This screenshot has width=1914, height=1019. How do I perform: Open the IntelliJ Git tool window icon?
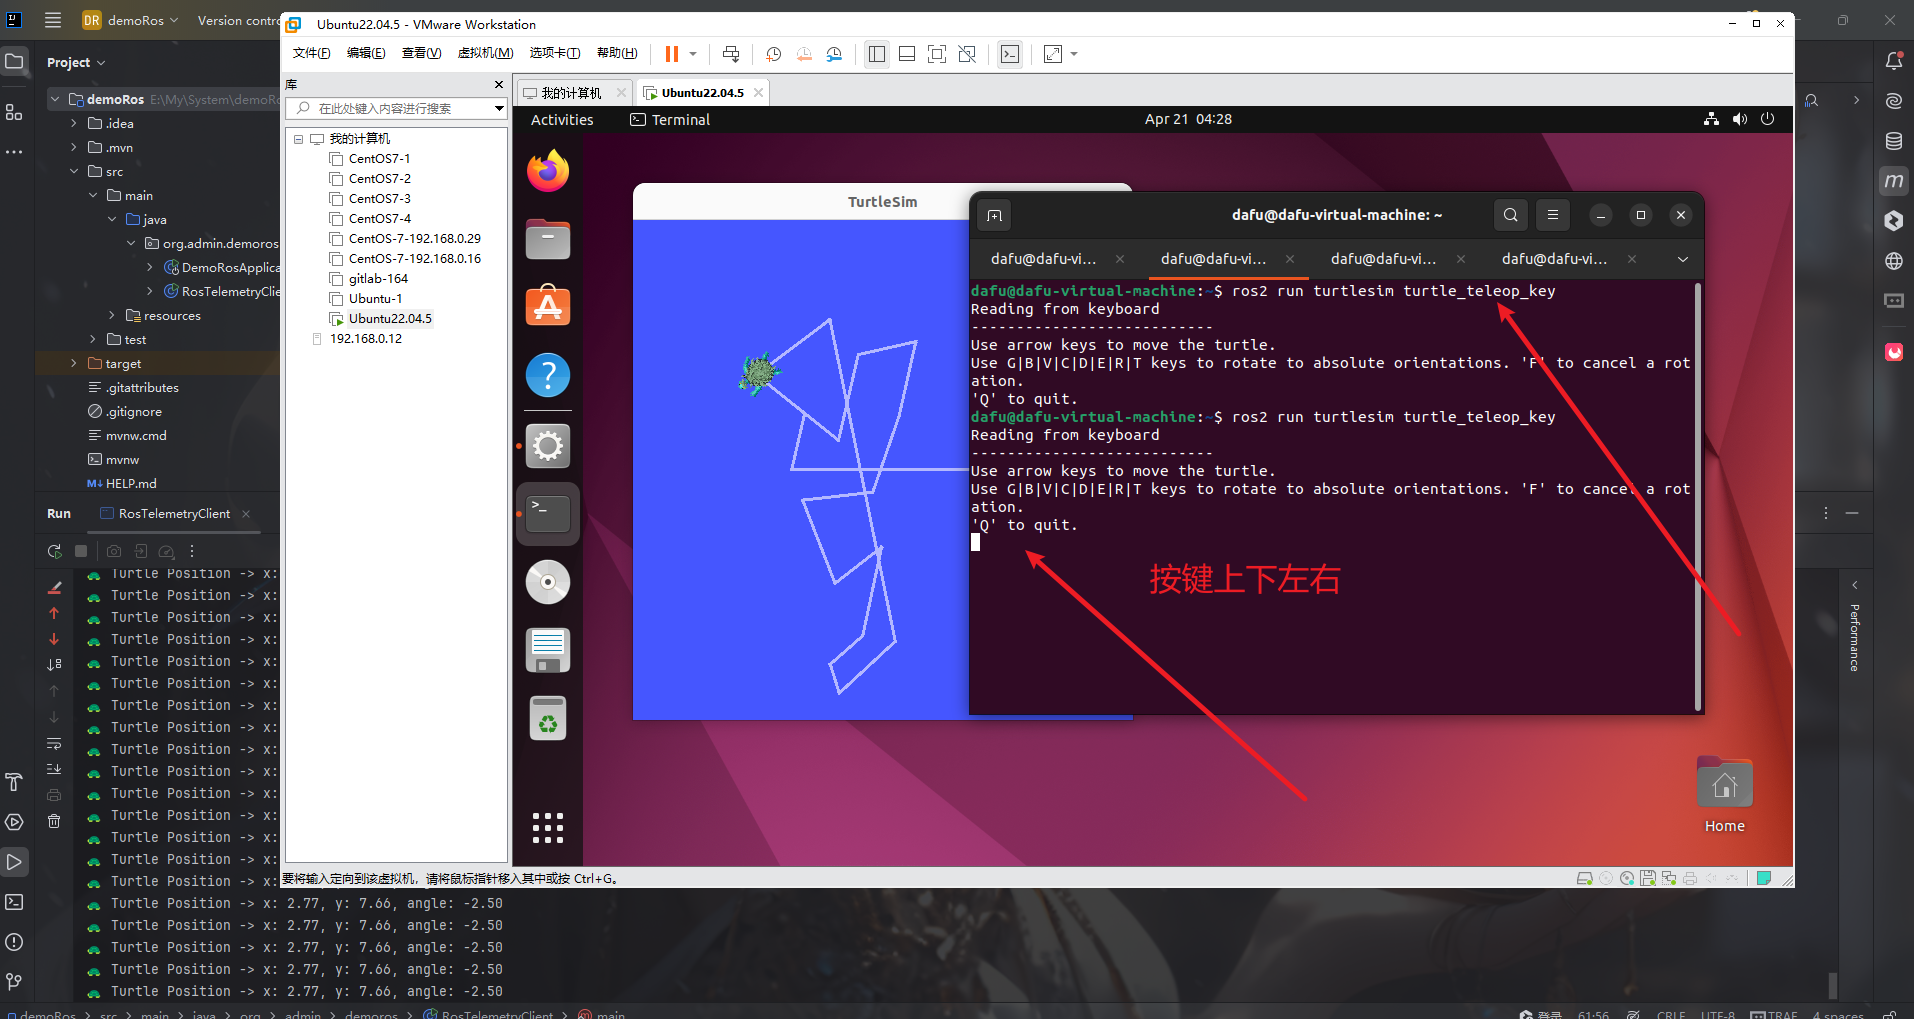coord(14,982)
